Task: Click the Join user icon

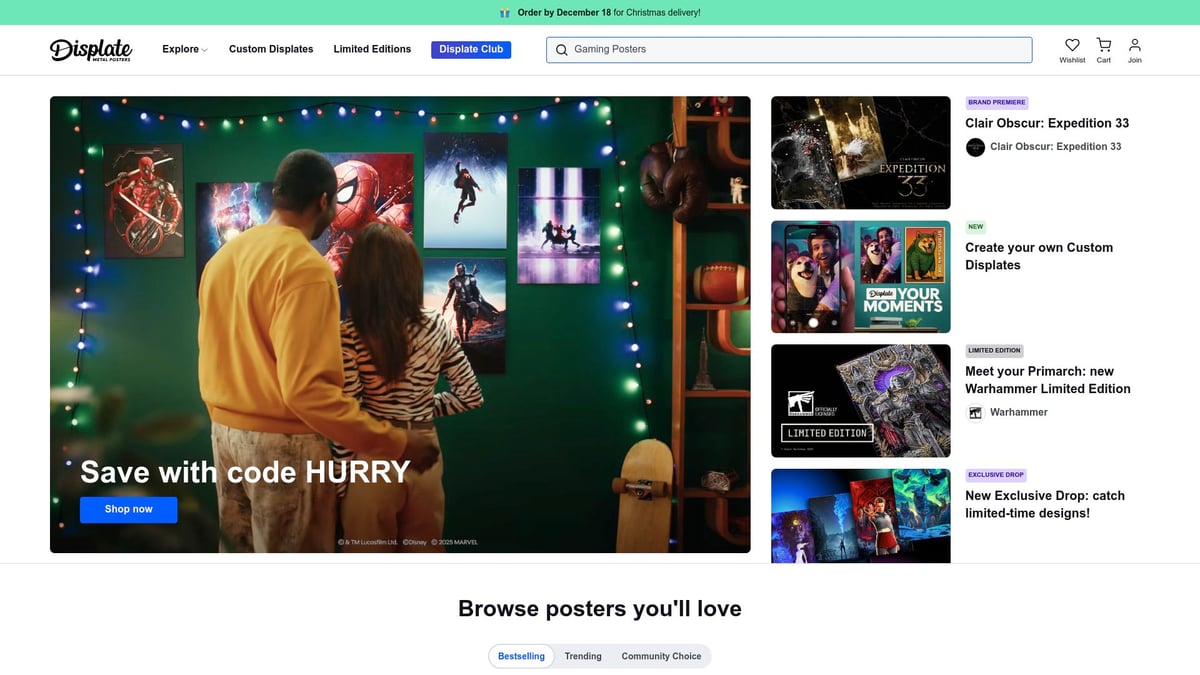Action: 1134,45
